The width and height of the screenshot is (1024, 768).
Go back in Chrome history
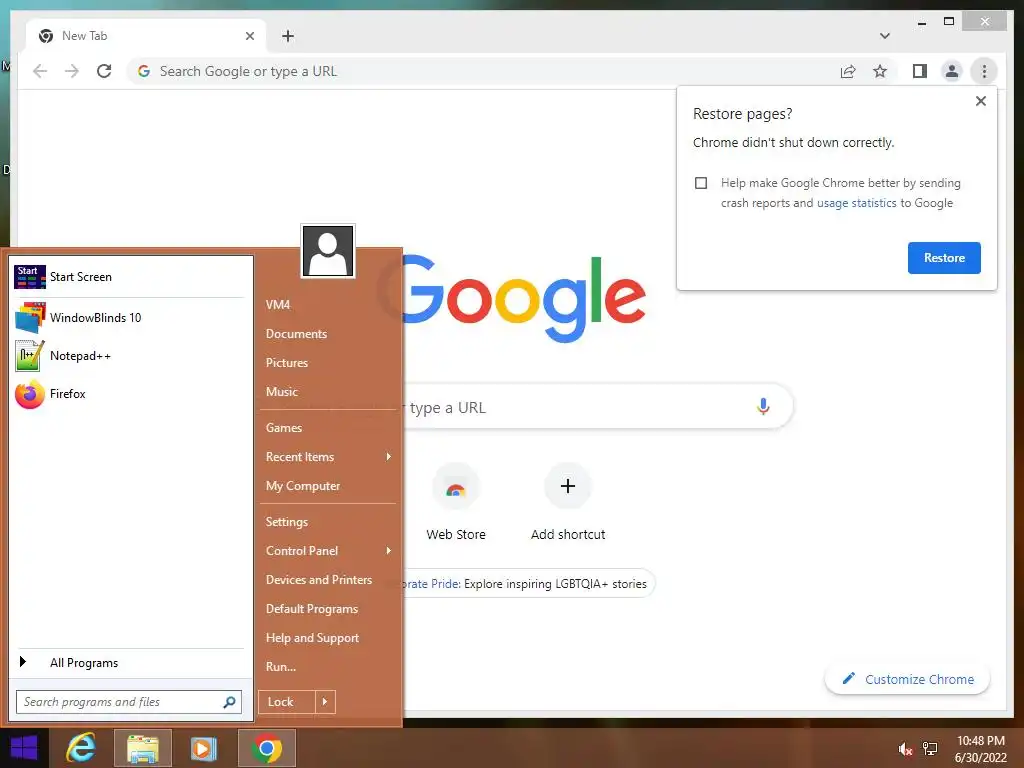point(40,71)
